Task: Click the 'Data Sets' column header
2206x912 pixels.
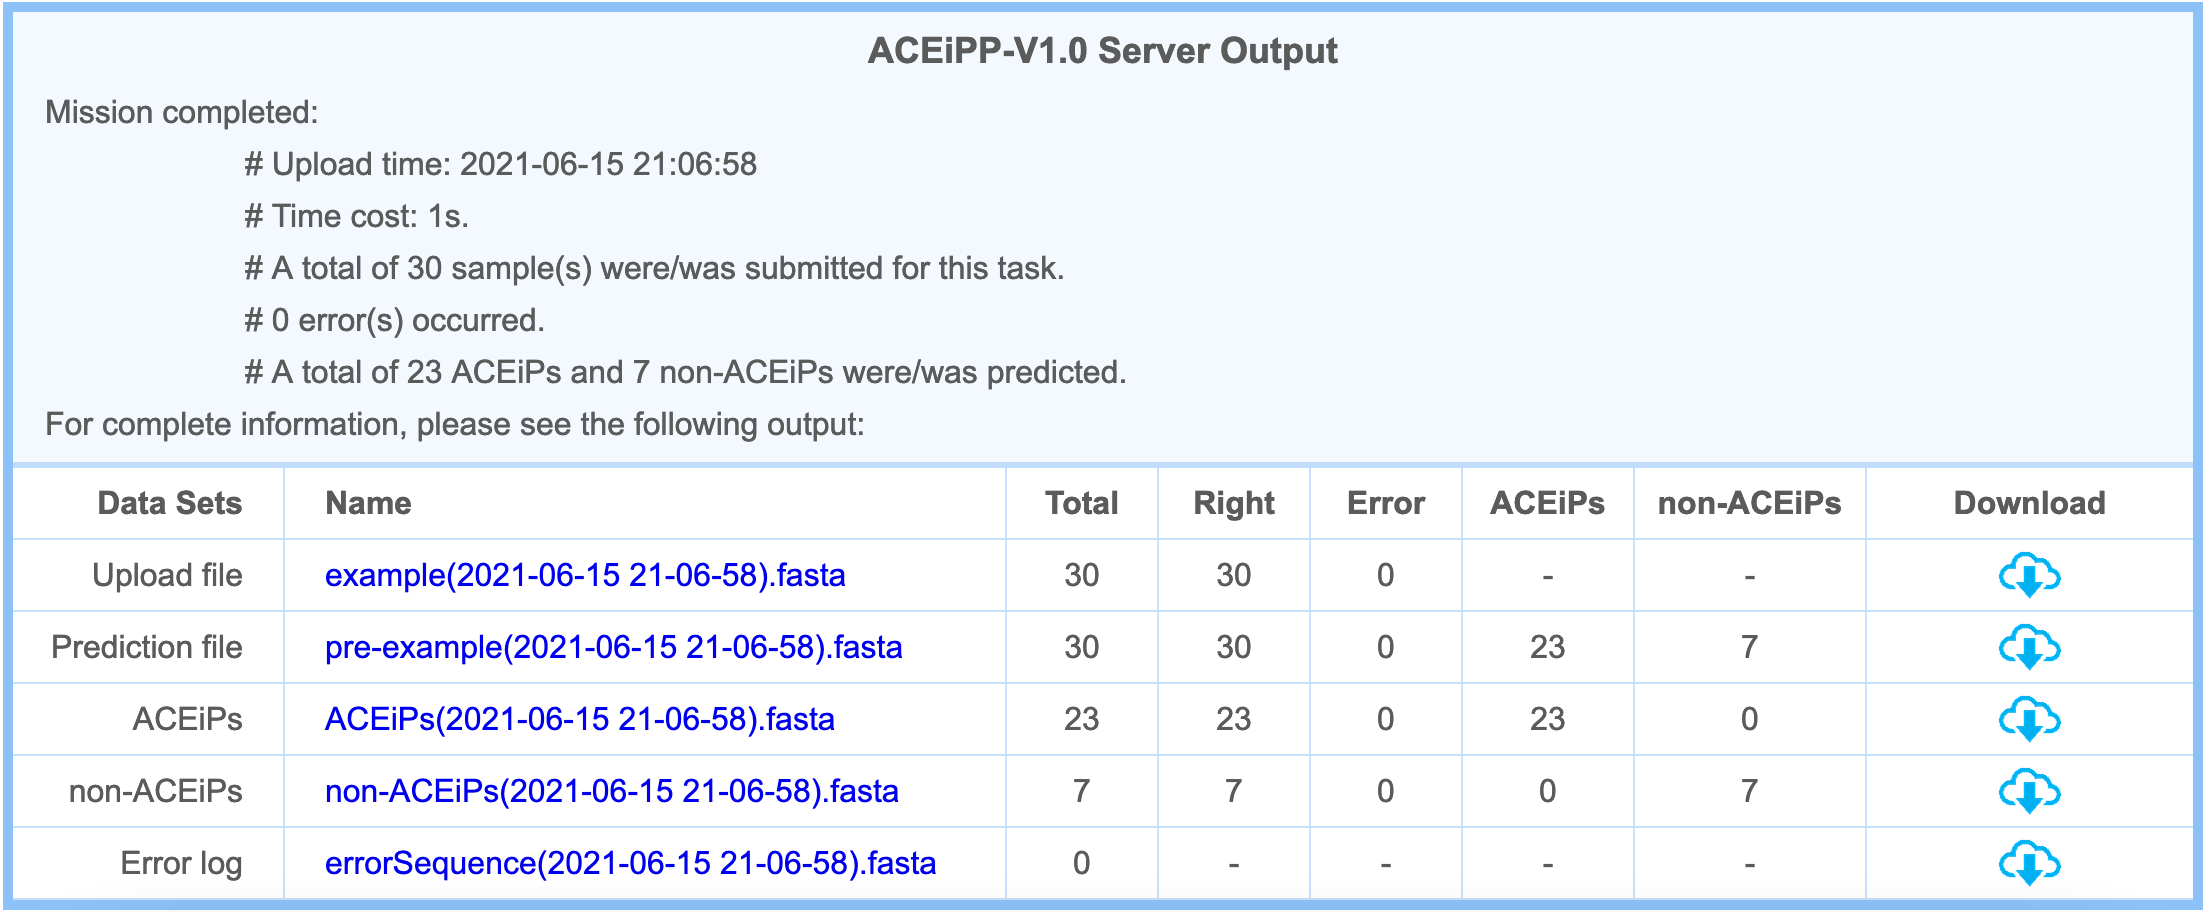Action: (x=170, y=503)
